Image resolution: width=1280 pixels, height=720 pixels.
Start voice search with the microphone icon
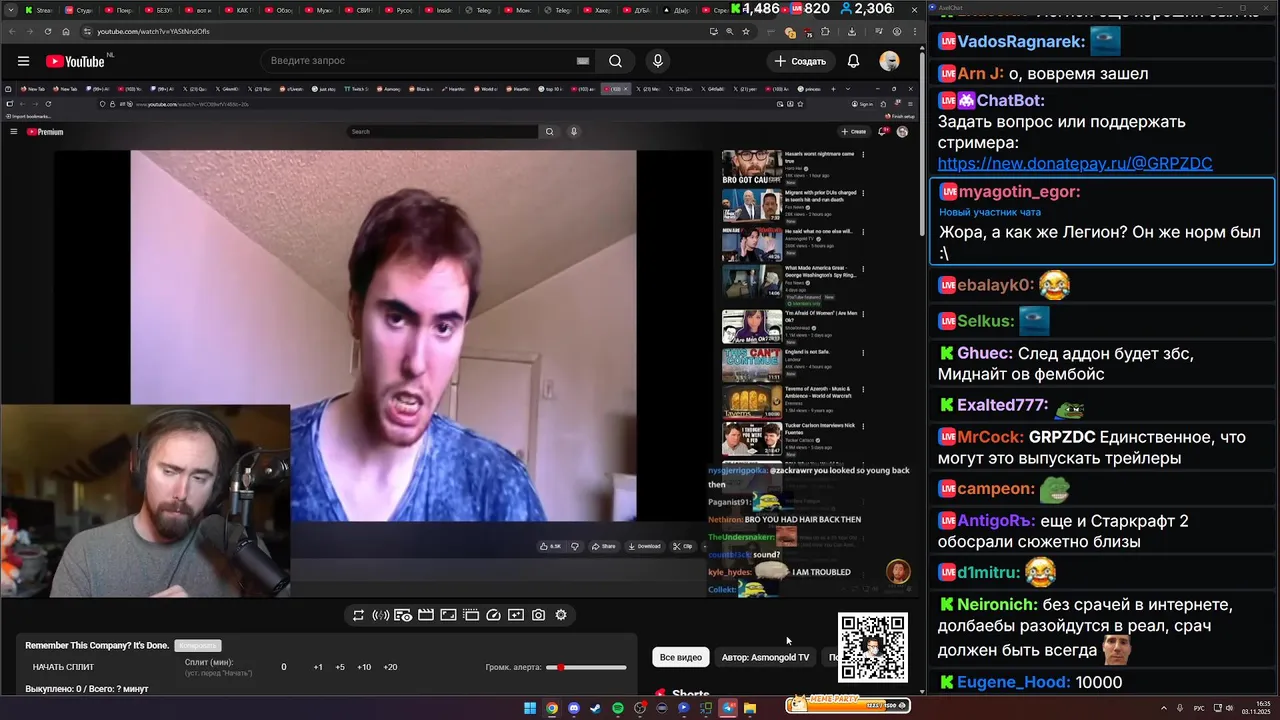657,61
